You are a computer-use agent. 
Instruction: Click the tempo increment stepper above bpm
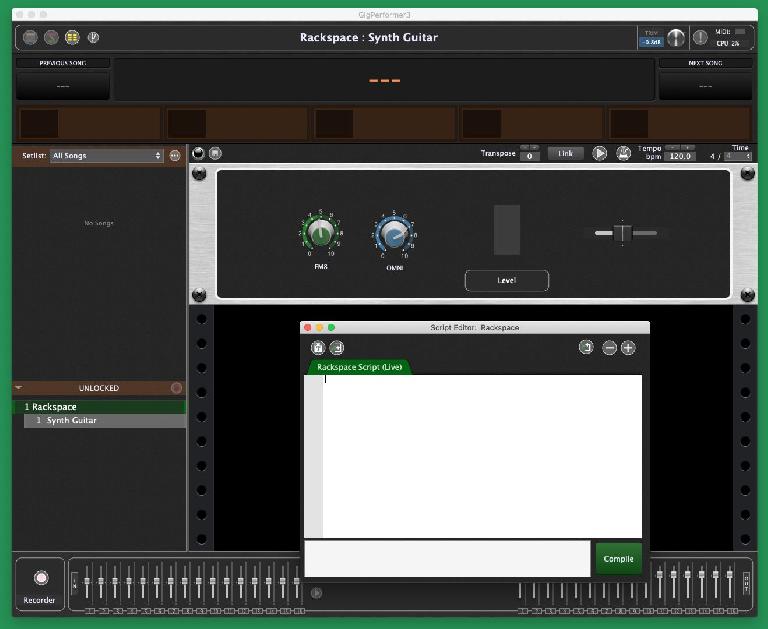(688, 147)
